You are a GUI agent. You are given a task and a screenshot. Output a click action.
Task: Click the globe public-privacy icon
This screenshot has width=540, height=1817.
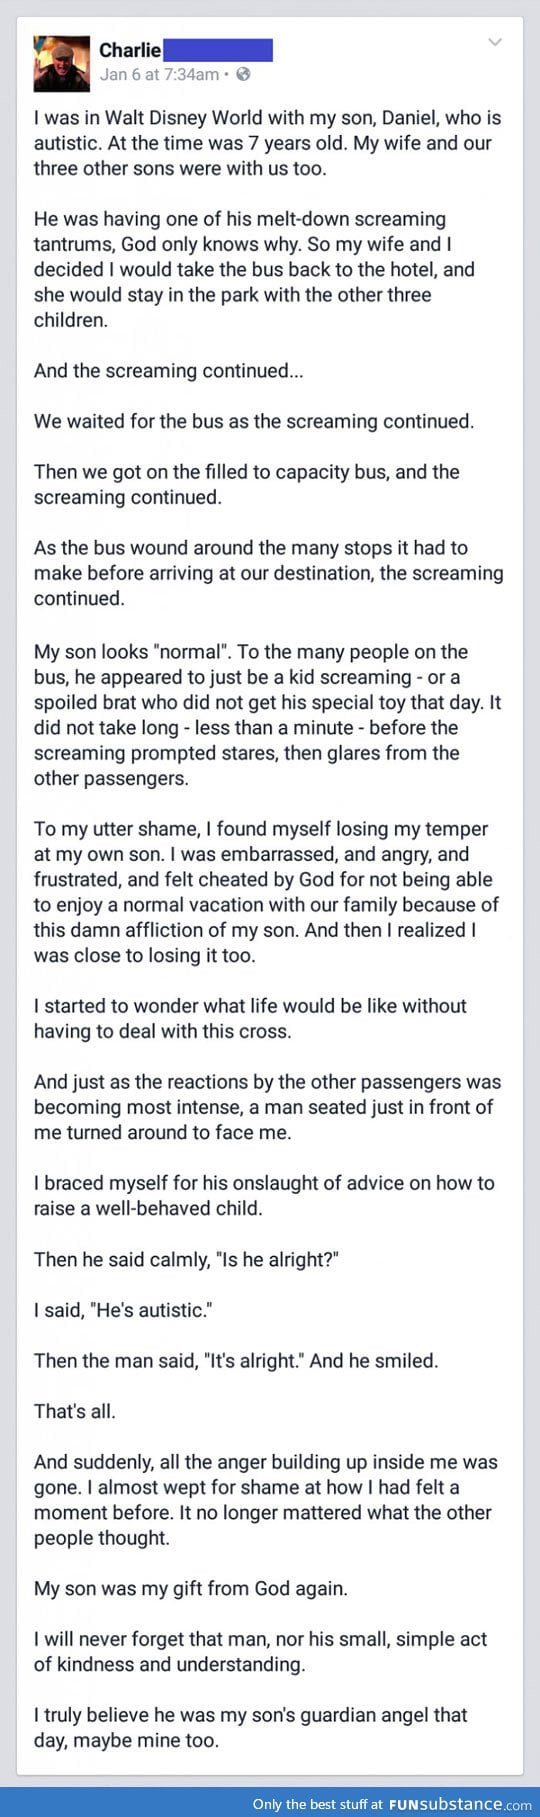[x=243, y=74]
